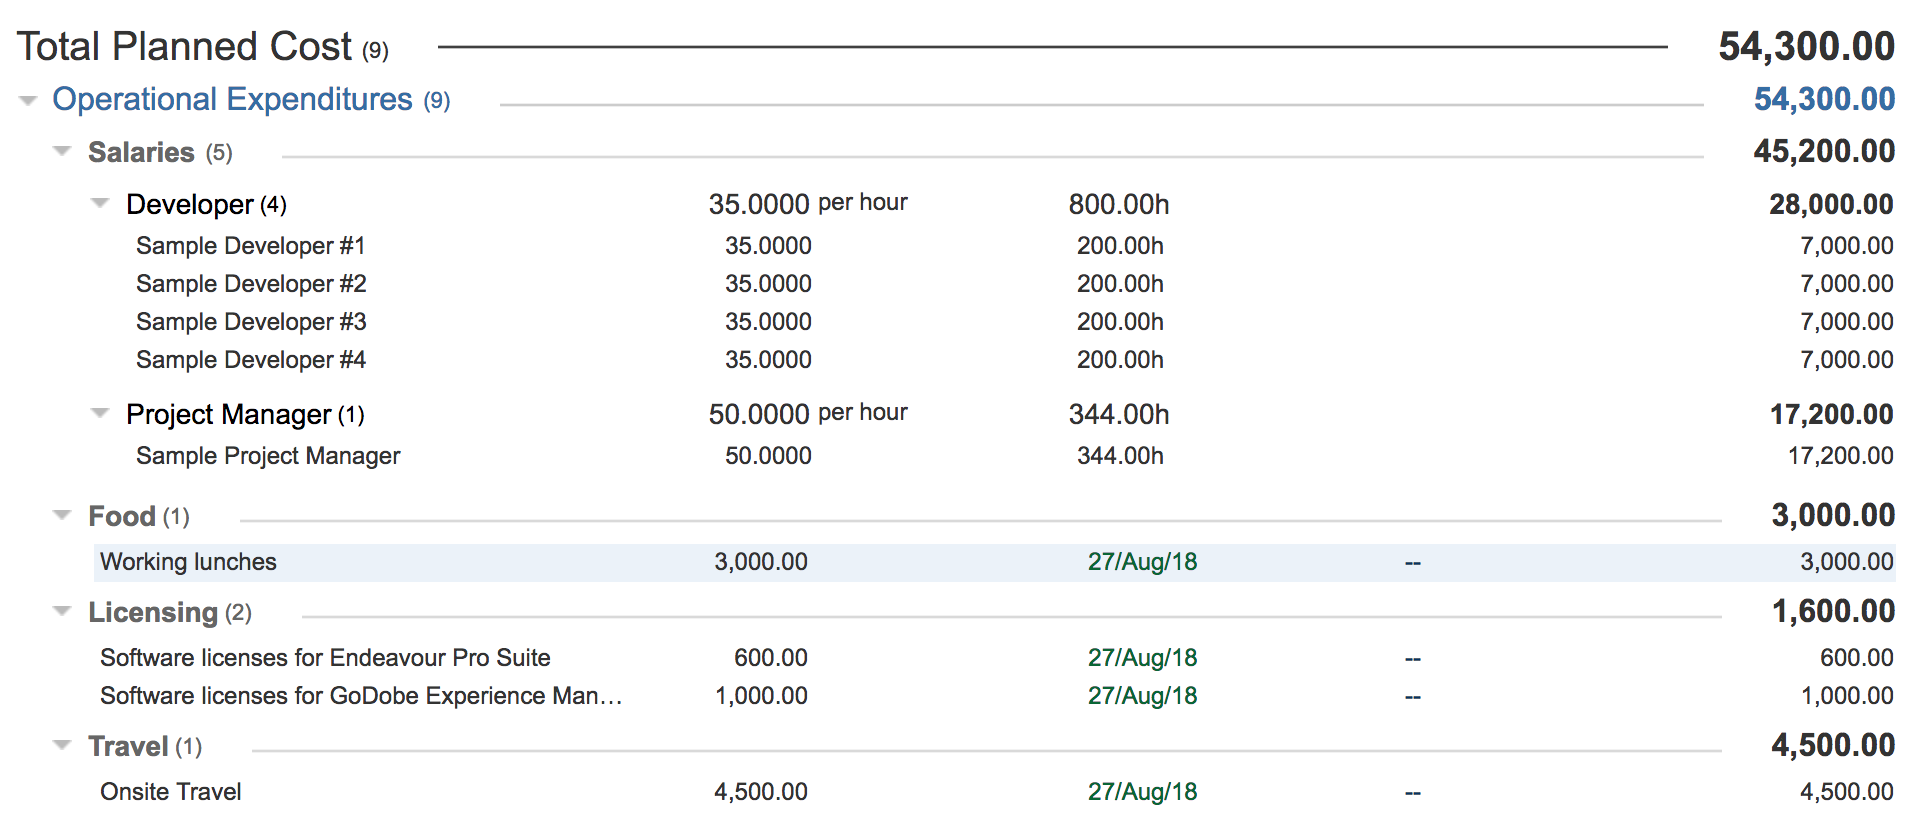
Task: Open the Operational Expenditures link
Action: point(232,99)
